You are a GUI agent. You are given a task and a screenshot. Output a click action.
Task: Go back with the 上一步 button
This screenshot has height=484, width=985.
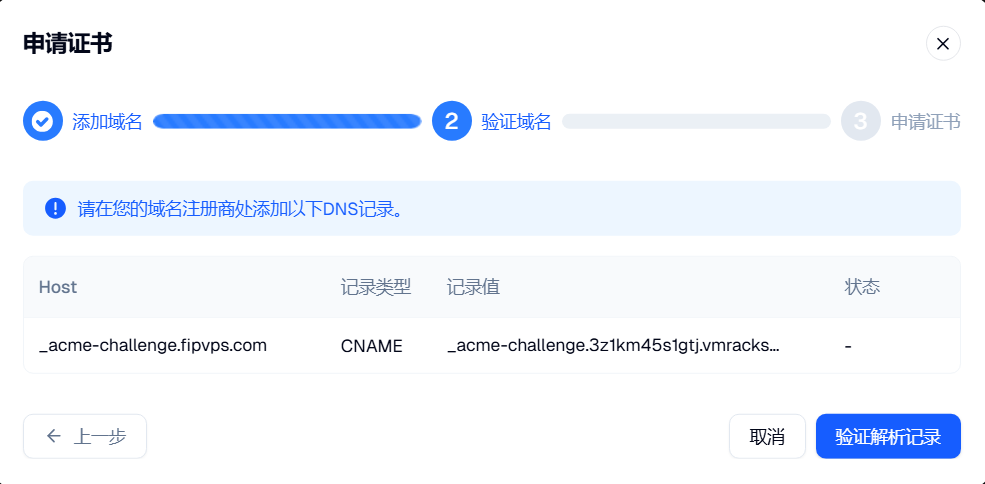click(85, 436)
